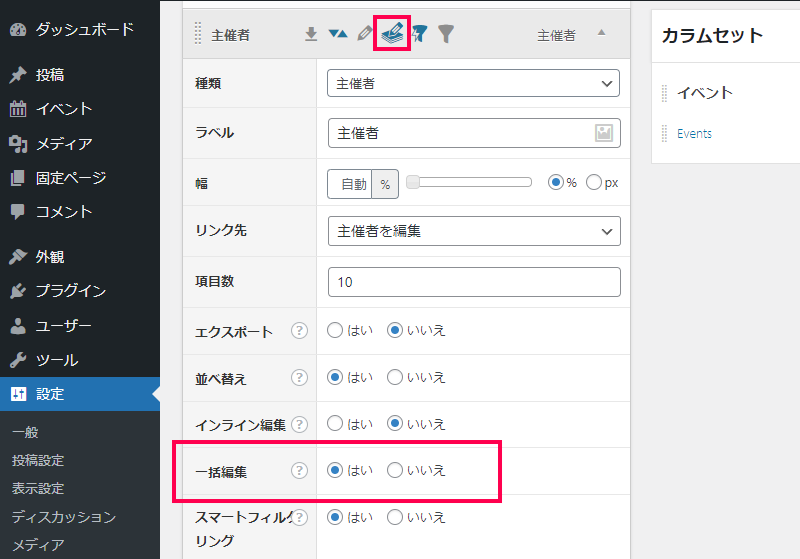Click help icon next to インライン編集
Viewport: 800px width, 559px height.
pyautogui.click(x=299, y=424)
